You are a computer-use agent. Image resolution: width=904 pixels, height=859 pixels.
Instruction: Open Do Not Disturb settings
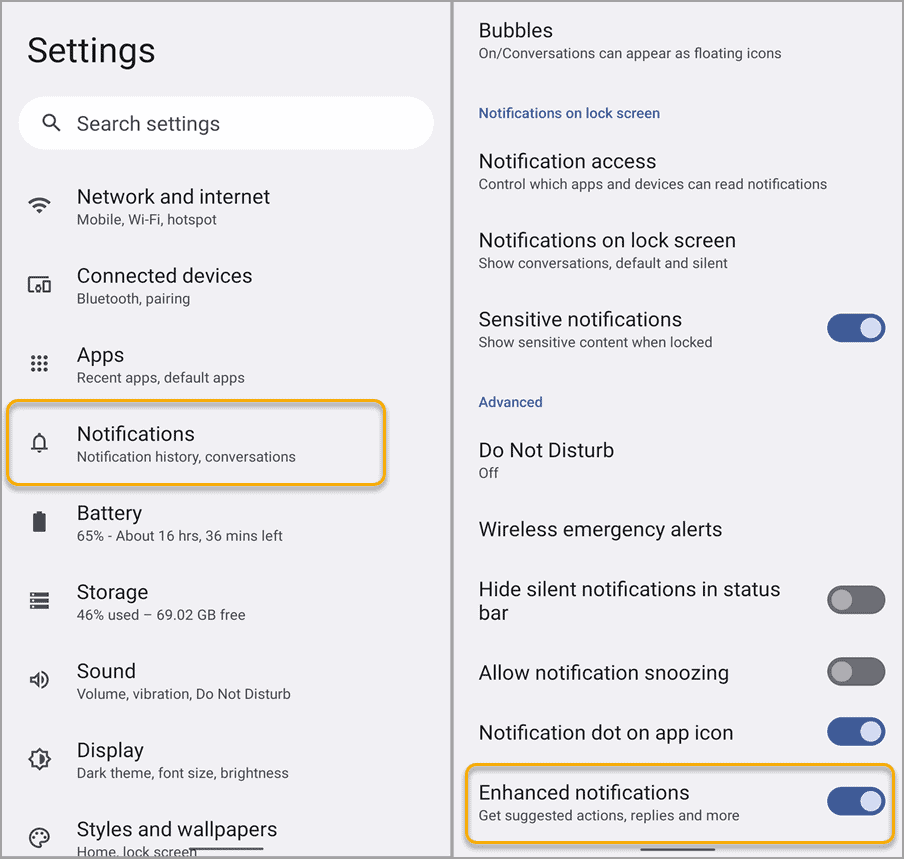click(x=546, y=459)
